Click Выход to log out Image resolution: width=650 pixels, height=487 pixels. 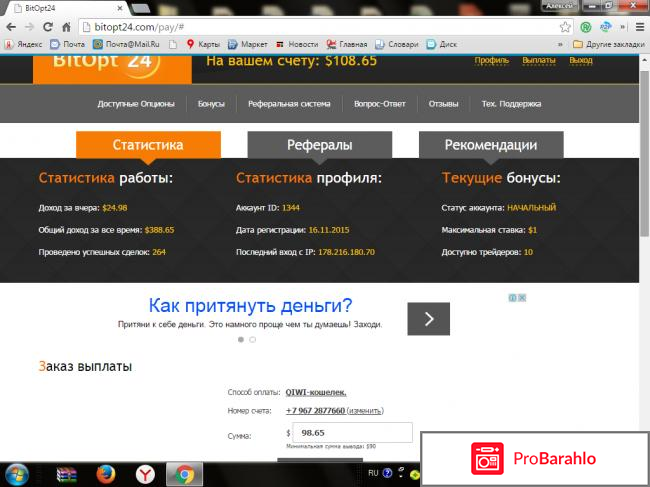point(580,61)
